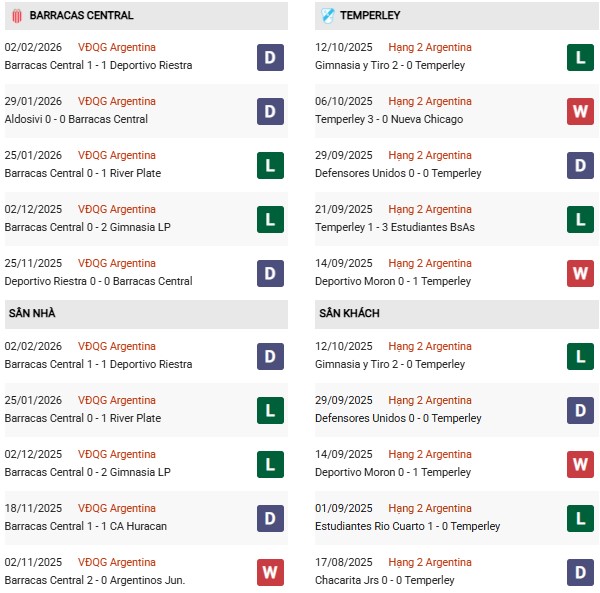Click D badge for Barracas Central 1-1 Deportivo Riestra, top list
Viewport: 600px width, 593px height.
[270, 57]
